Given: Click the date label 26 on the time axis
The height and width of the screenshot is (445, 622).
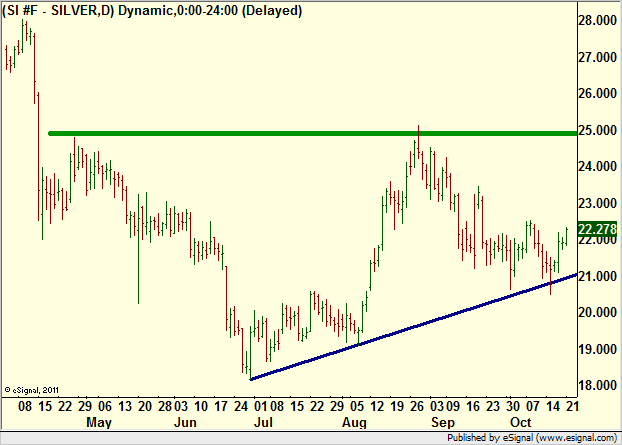Looking at the screenshot, I should pos(417,407).
